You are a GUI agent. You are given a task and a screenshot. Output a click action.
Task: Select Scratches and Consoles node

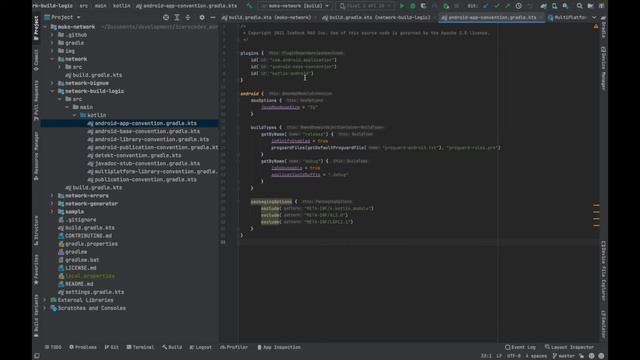(88, 309)
